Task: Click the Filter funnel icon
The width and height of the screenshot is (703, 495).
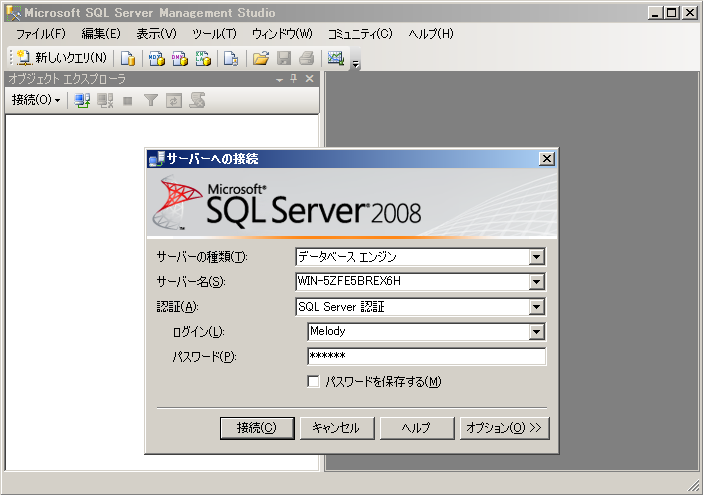Action: click(x=151, y=100)
